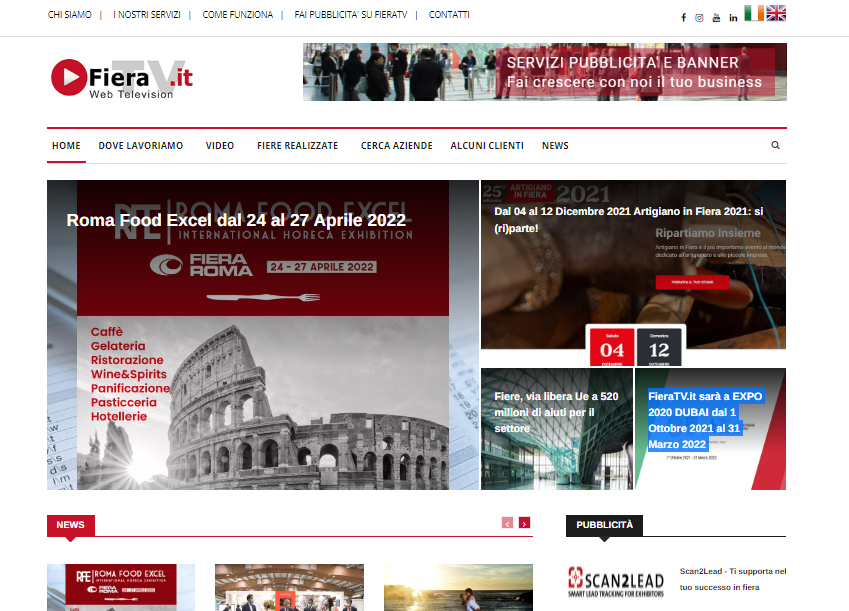The width and height of the screenshot is (849, 611).
Task: Open Fai Pubblicita' su FieraTV link
Action: 351,15
